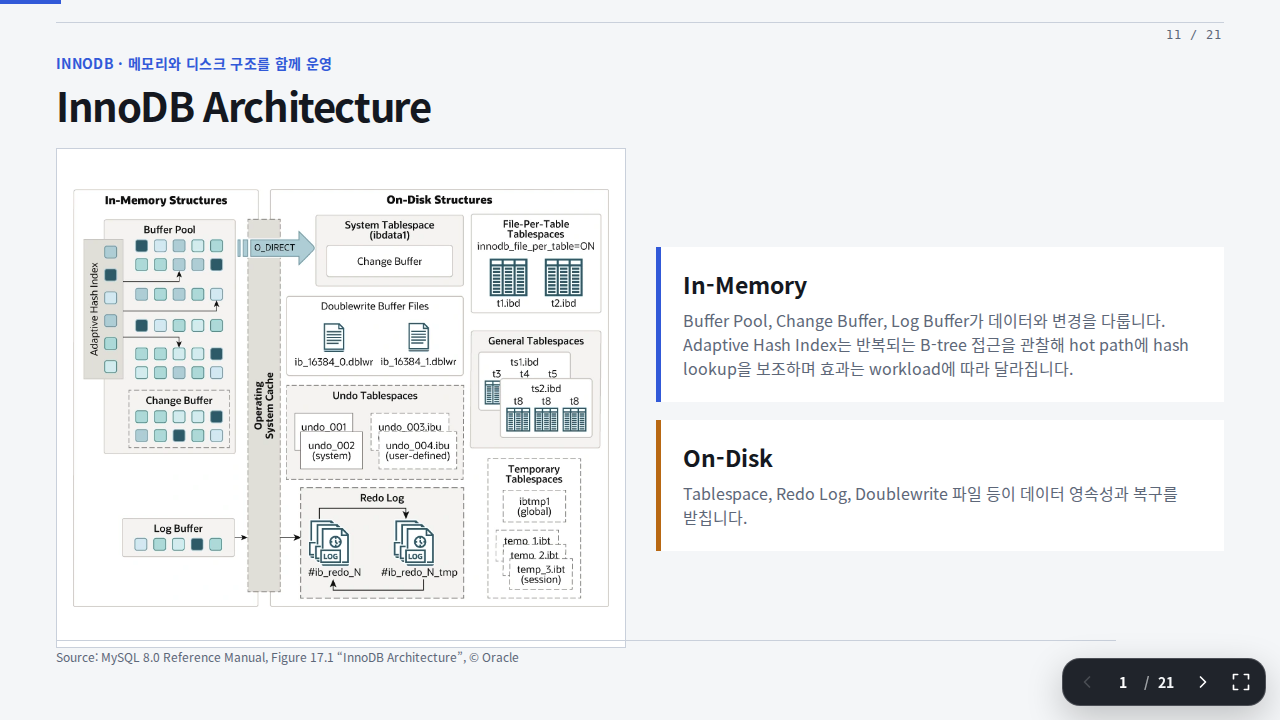Click the ib_16384_0.dblwr file icon
1280x720 pixels.
tap(333, 338)
